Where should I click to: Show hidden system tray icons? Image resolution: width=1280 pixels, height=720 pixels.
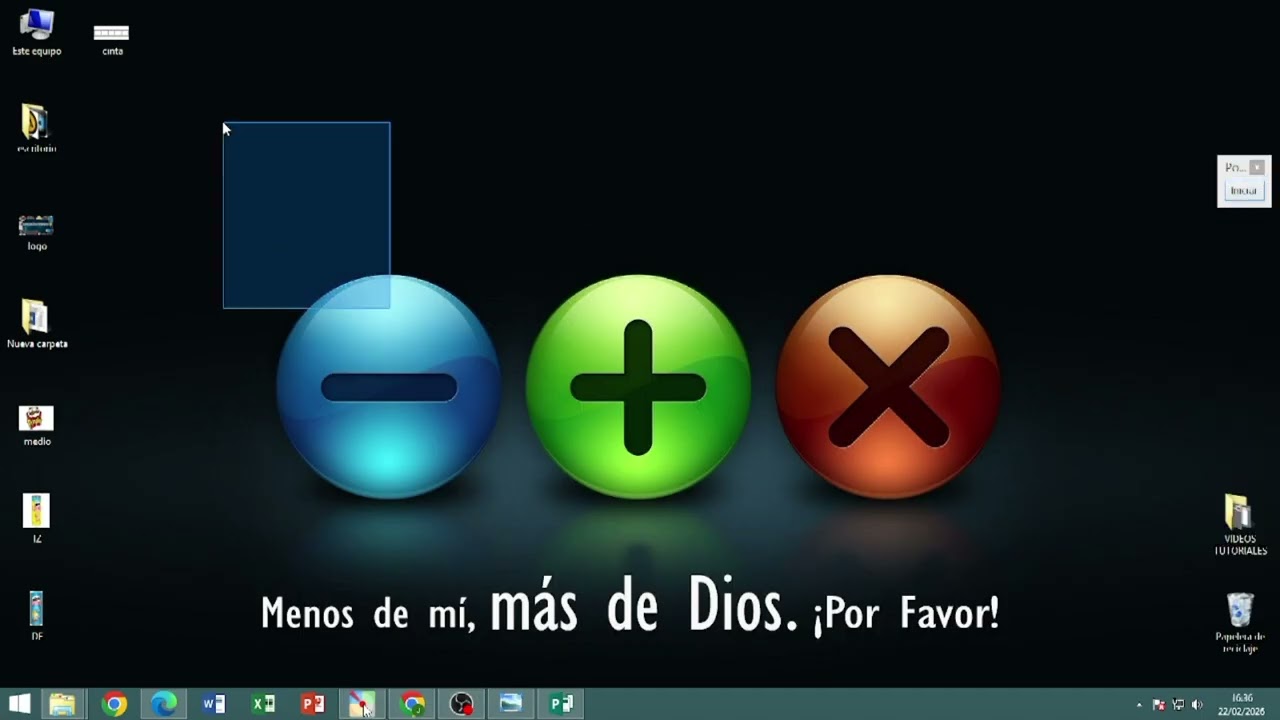(x=1138, y=705)
